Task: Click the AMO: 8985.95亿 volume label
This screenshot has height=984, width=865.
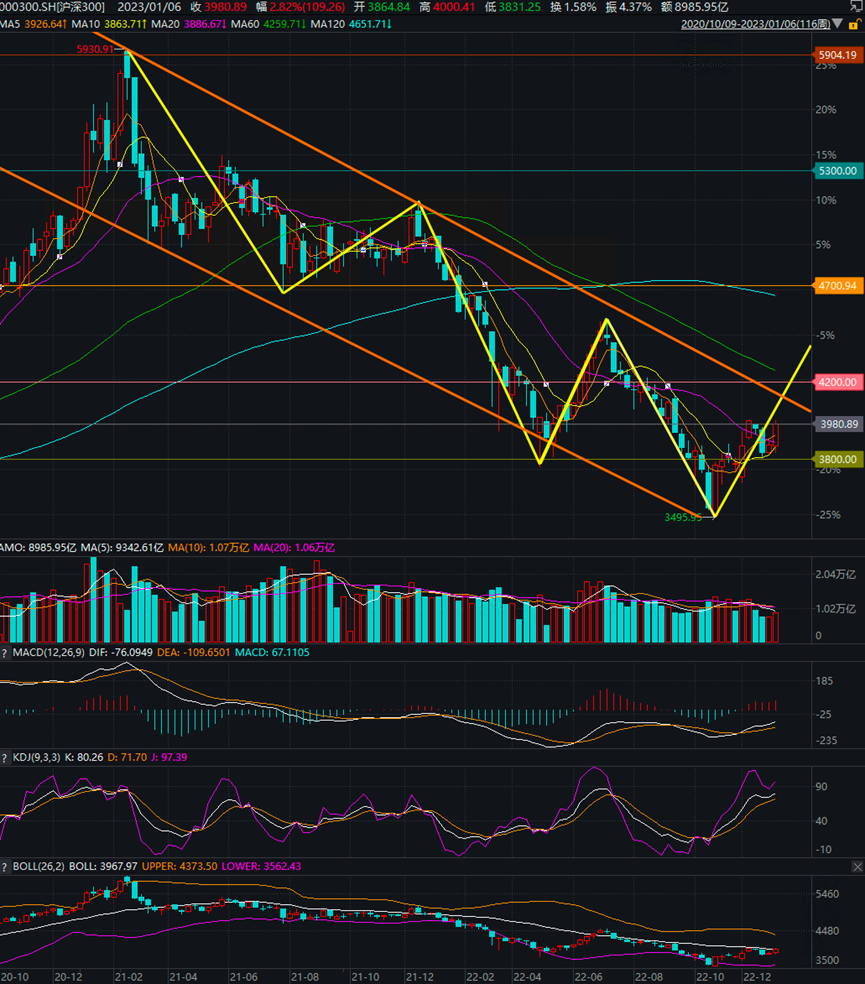Action: coord(38,548)
